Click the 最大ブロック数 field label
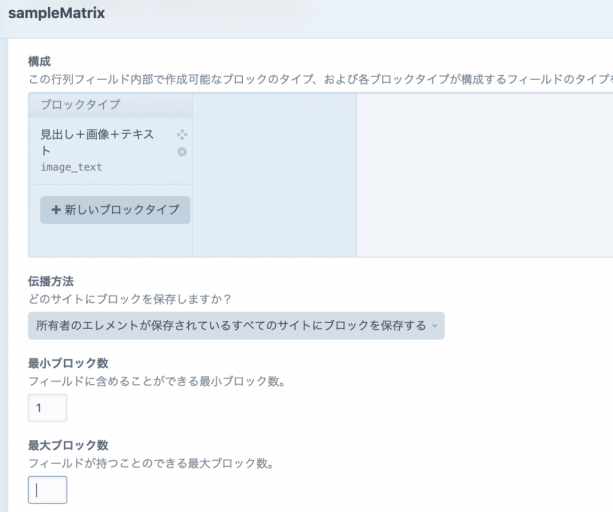613x512 pixels. point(68,445)
